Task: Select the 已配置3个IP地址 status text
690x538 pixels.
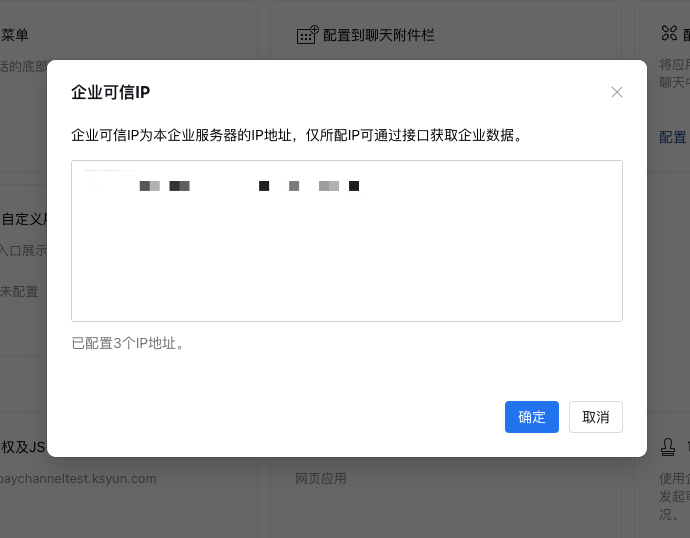Action: [128, 343]
